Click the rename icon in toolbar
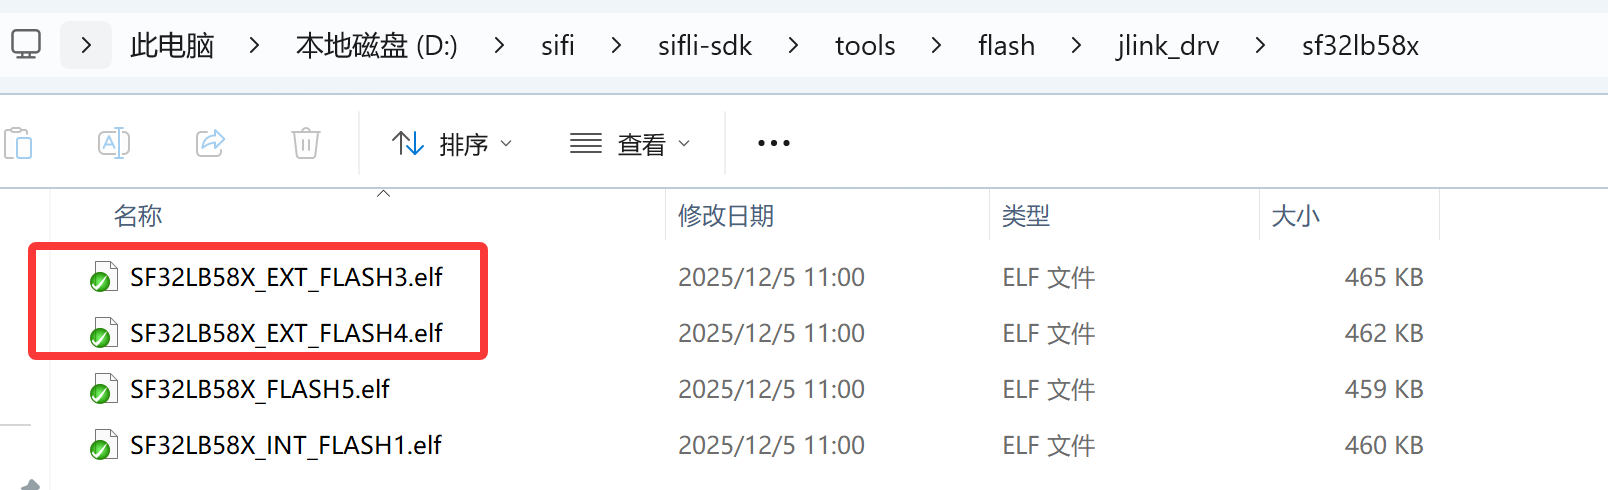This screenshot has width=1608, height=490. (x=114, y=144)
